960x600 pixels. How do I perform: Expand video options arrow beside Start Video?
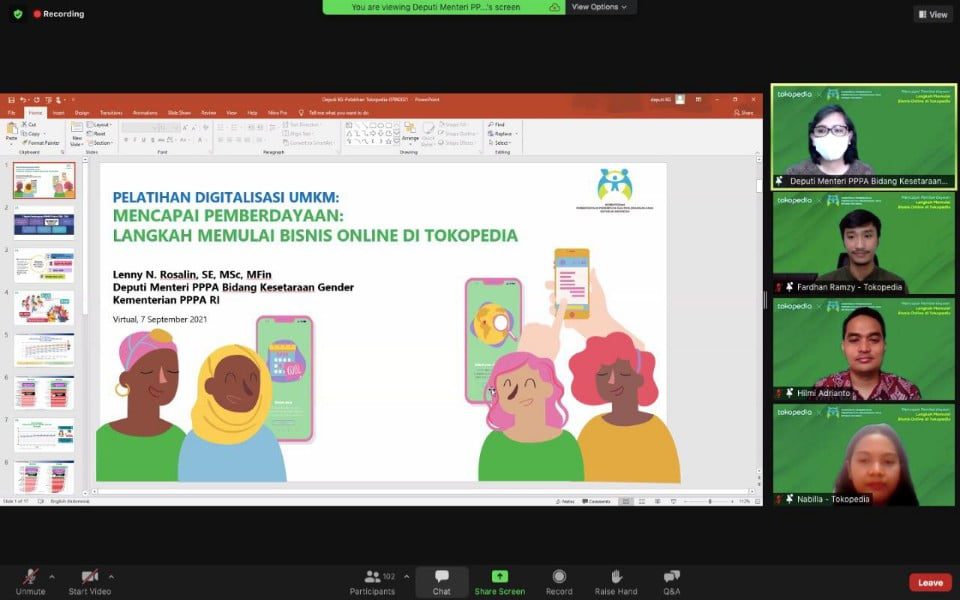point(111,577)
